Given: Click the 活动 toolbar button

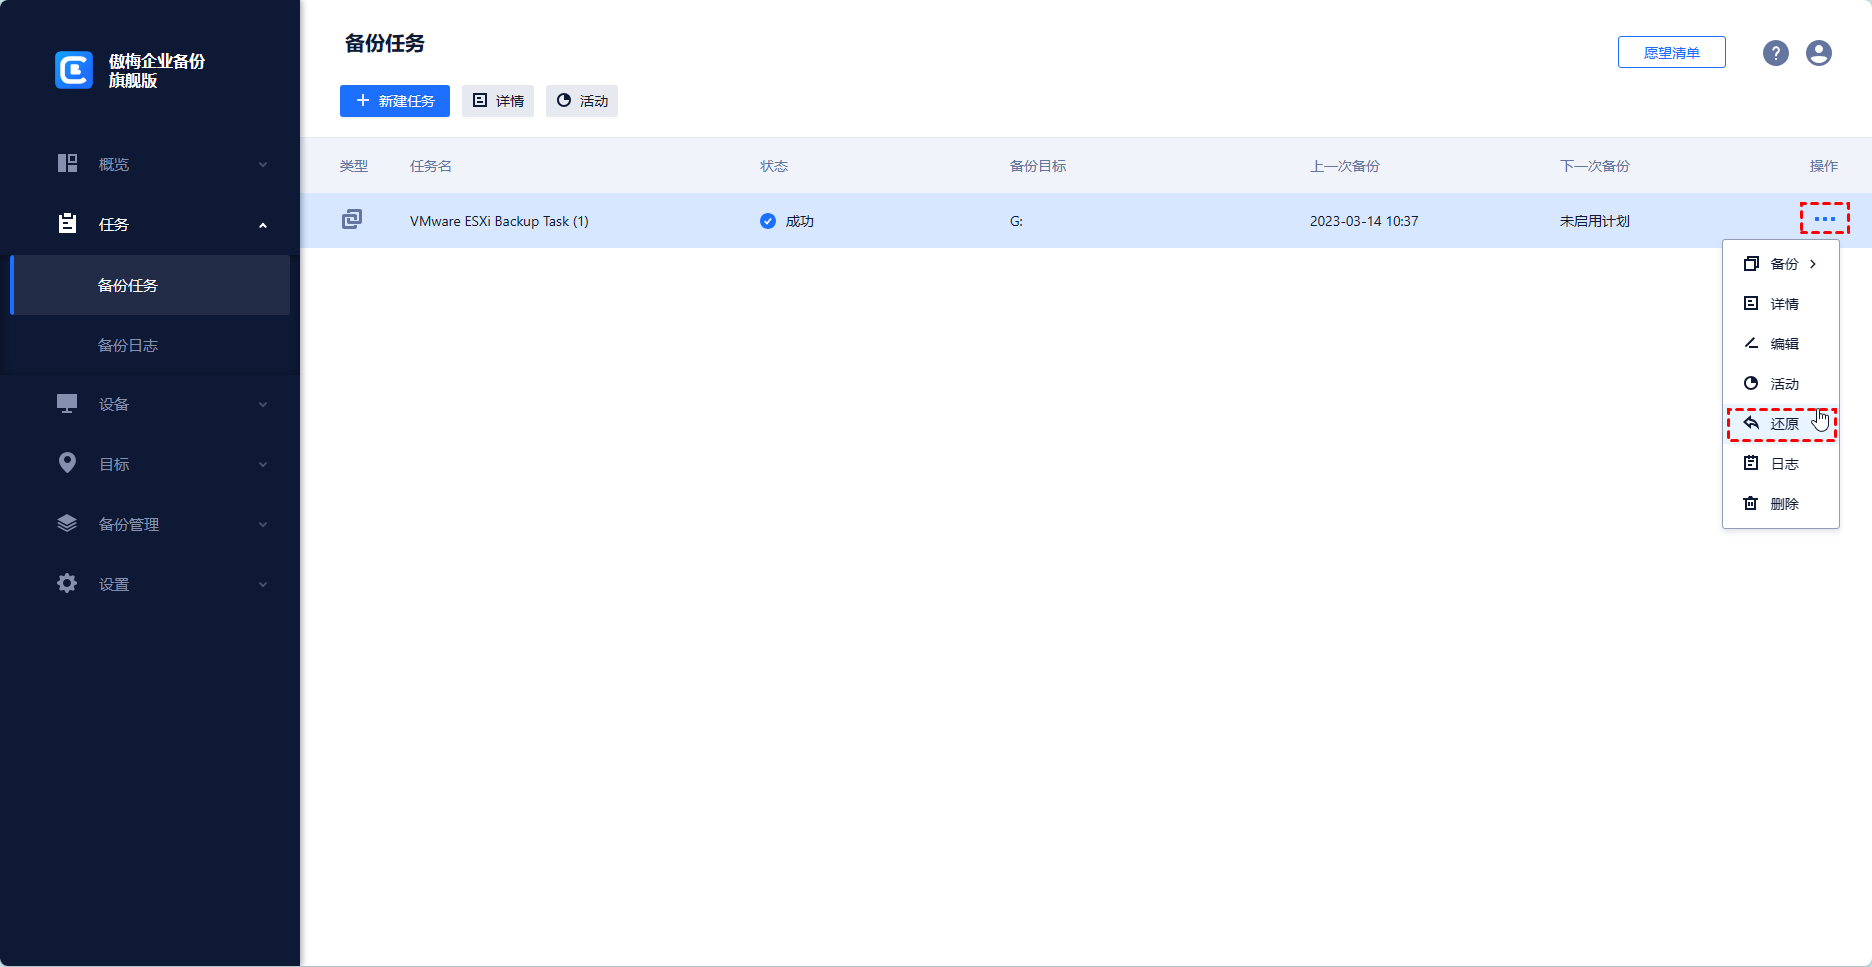Looking at the screenshot, I should pos(582,101).
